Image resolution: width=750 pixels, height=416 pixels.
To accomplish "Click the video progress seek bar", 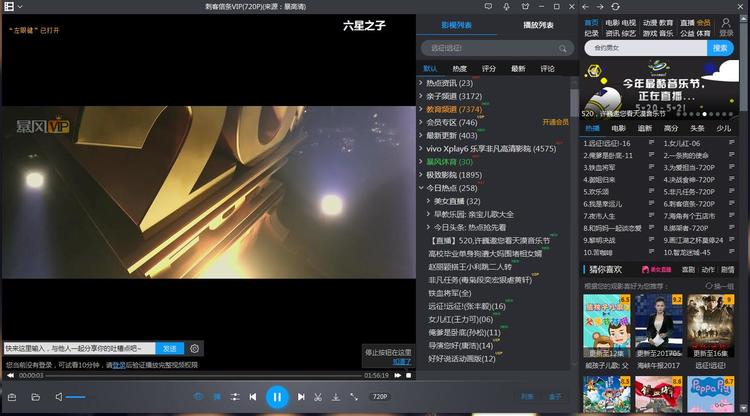I will [200, 376].
